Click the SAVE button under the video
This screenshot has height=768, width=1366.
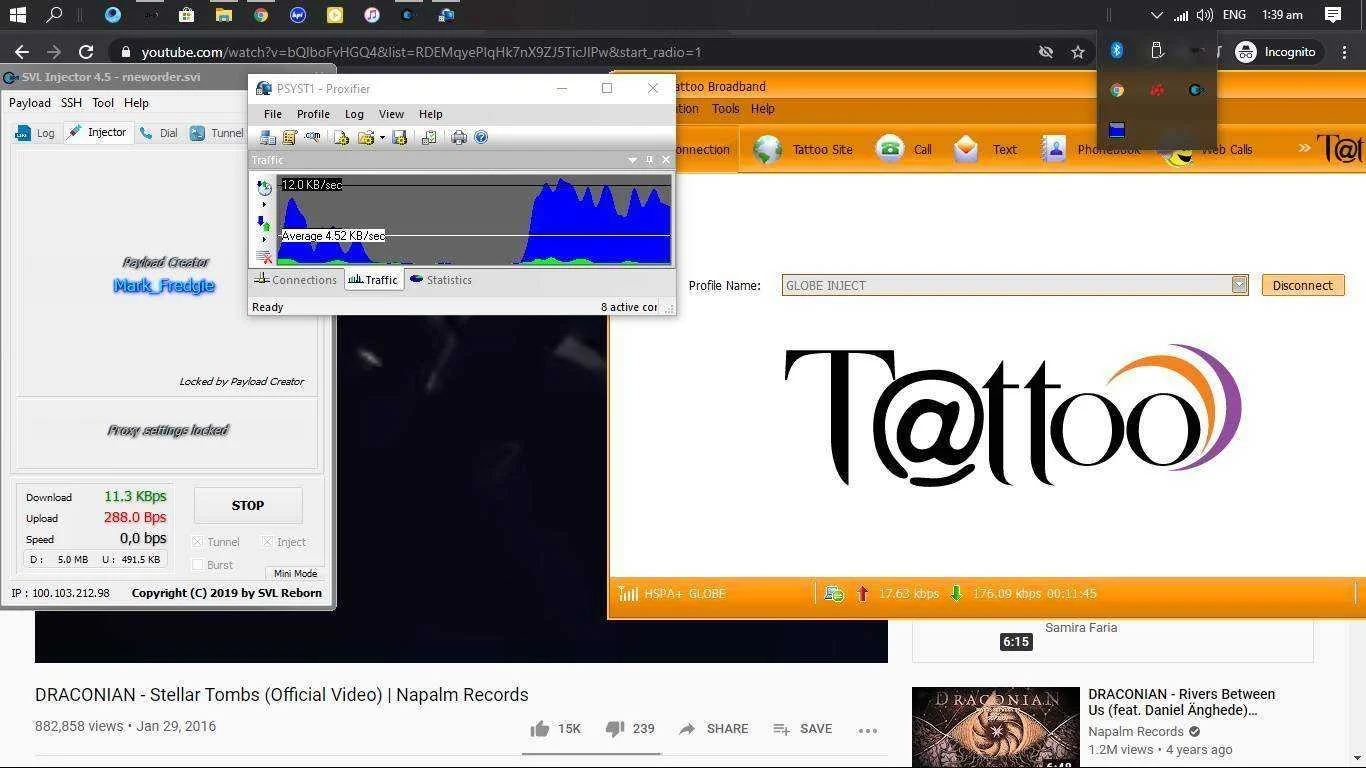[x=803, y=729]
